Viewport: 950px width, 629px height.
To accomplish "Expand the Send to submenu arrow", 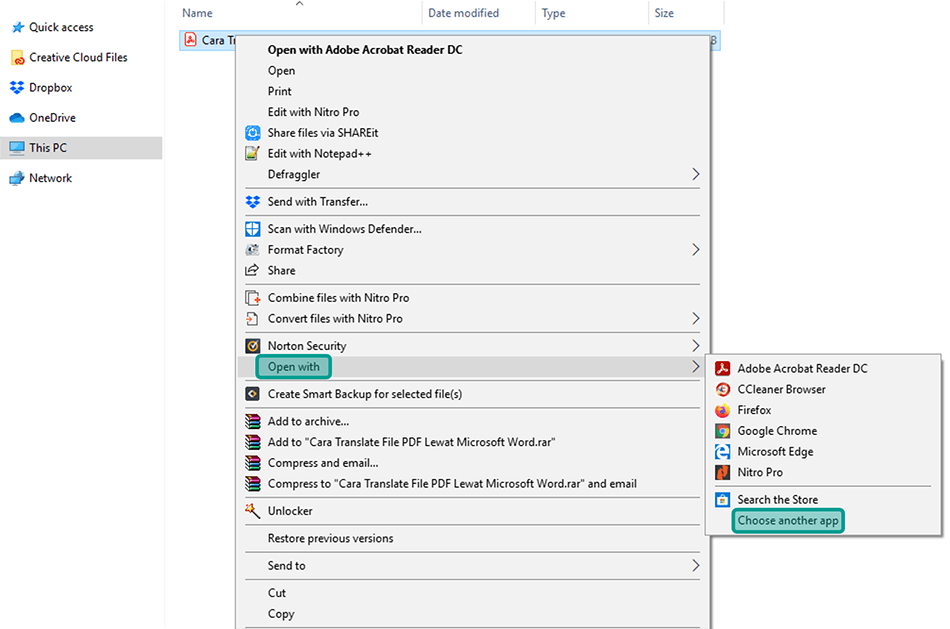I will tap(696, 565).
